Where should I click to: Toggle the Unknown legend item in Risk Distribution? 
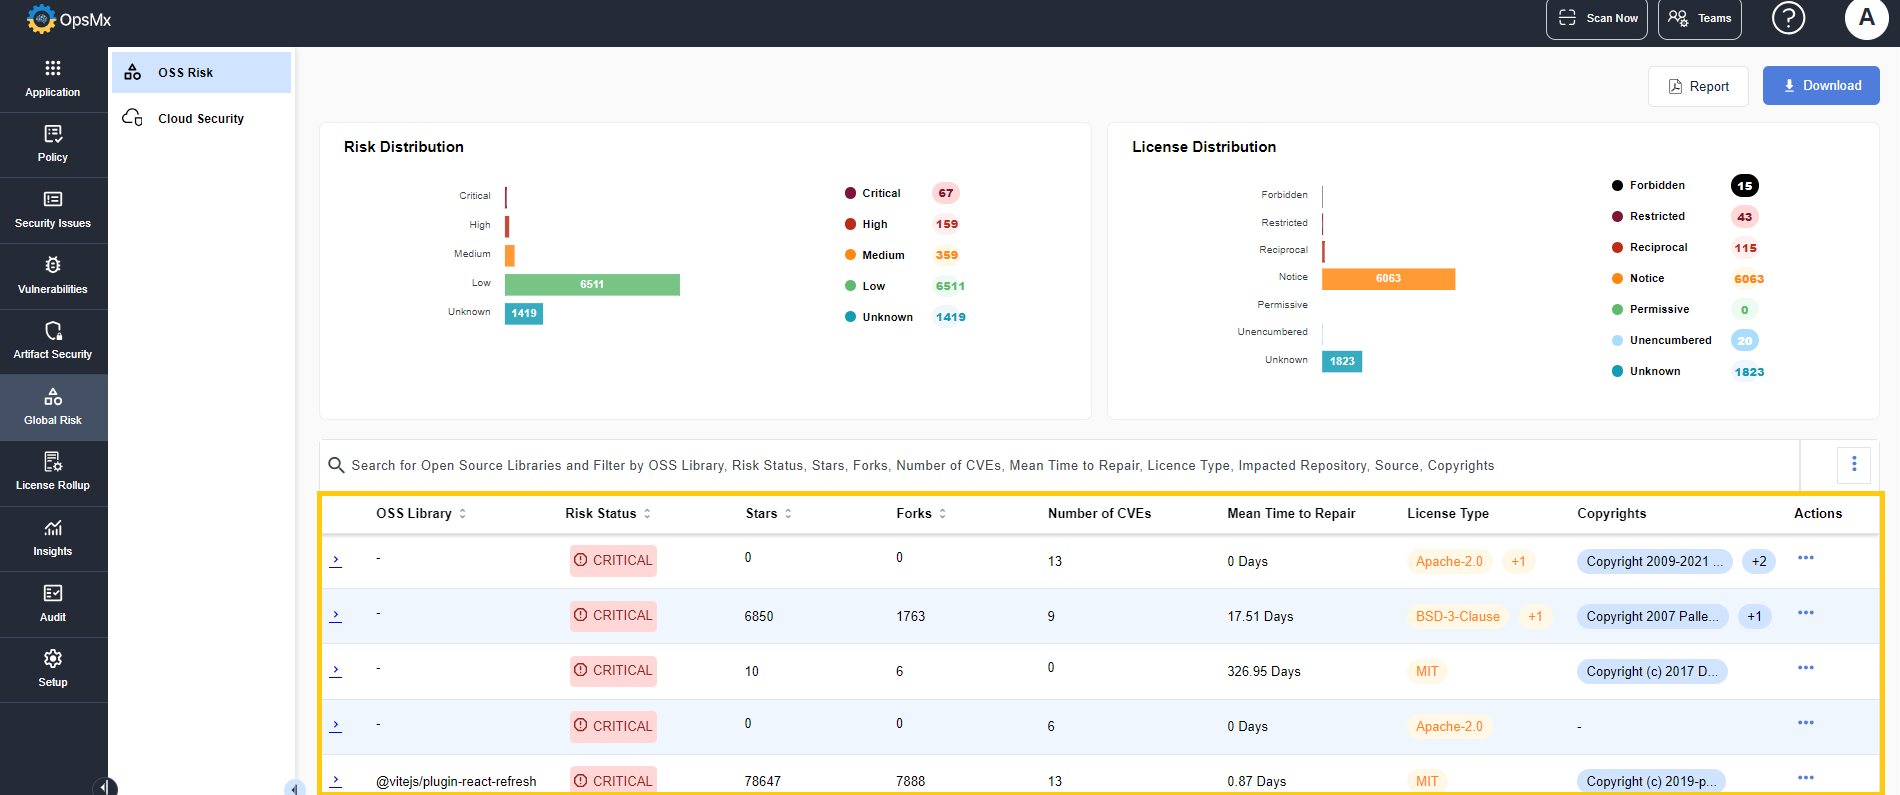886,317
